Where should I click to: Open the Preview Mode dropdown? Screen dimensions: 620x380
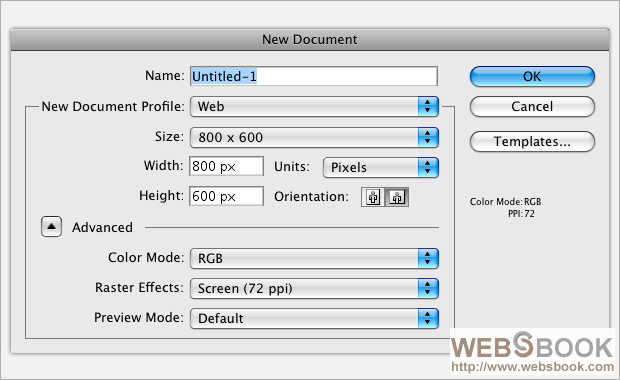[x=314, y=318]
